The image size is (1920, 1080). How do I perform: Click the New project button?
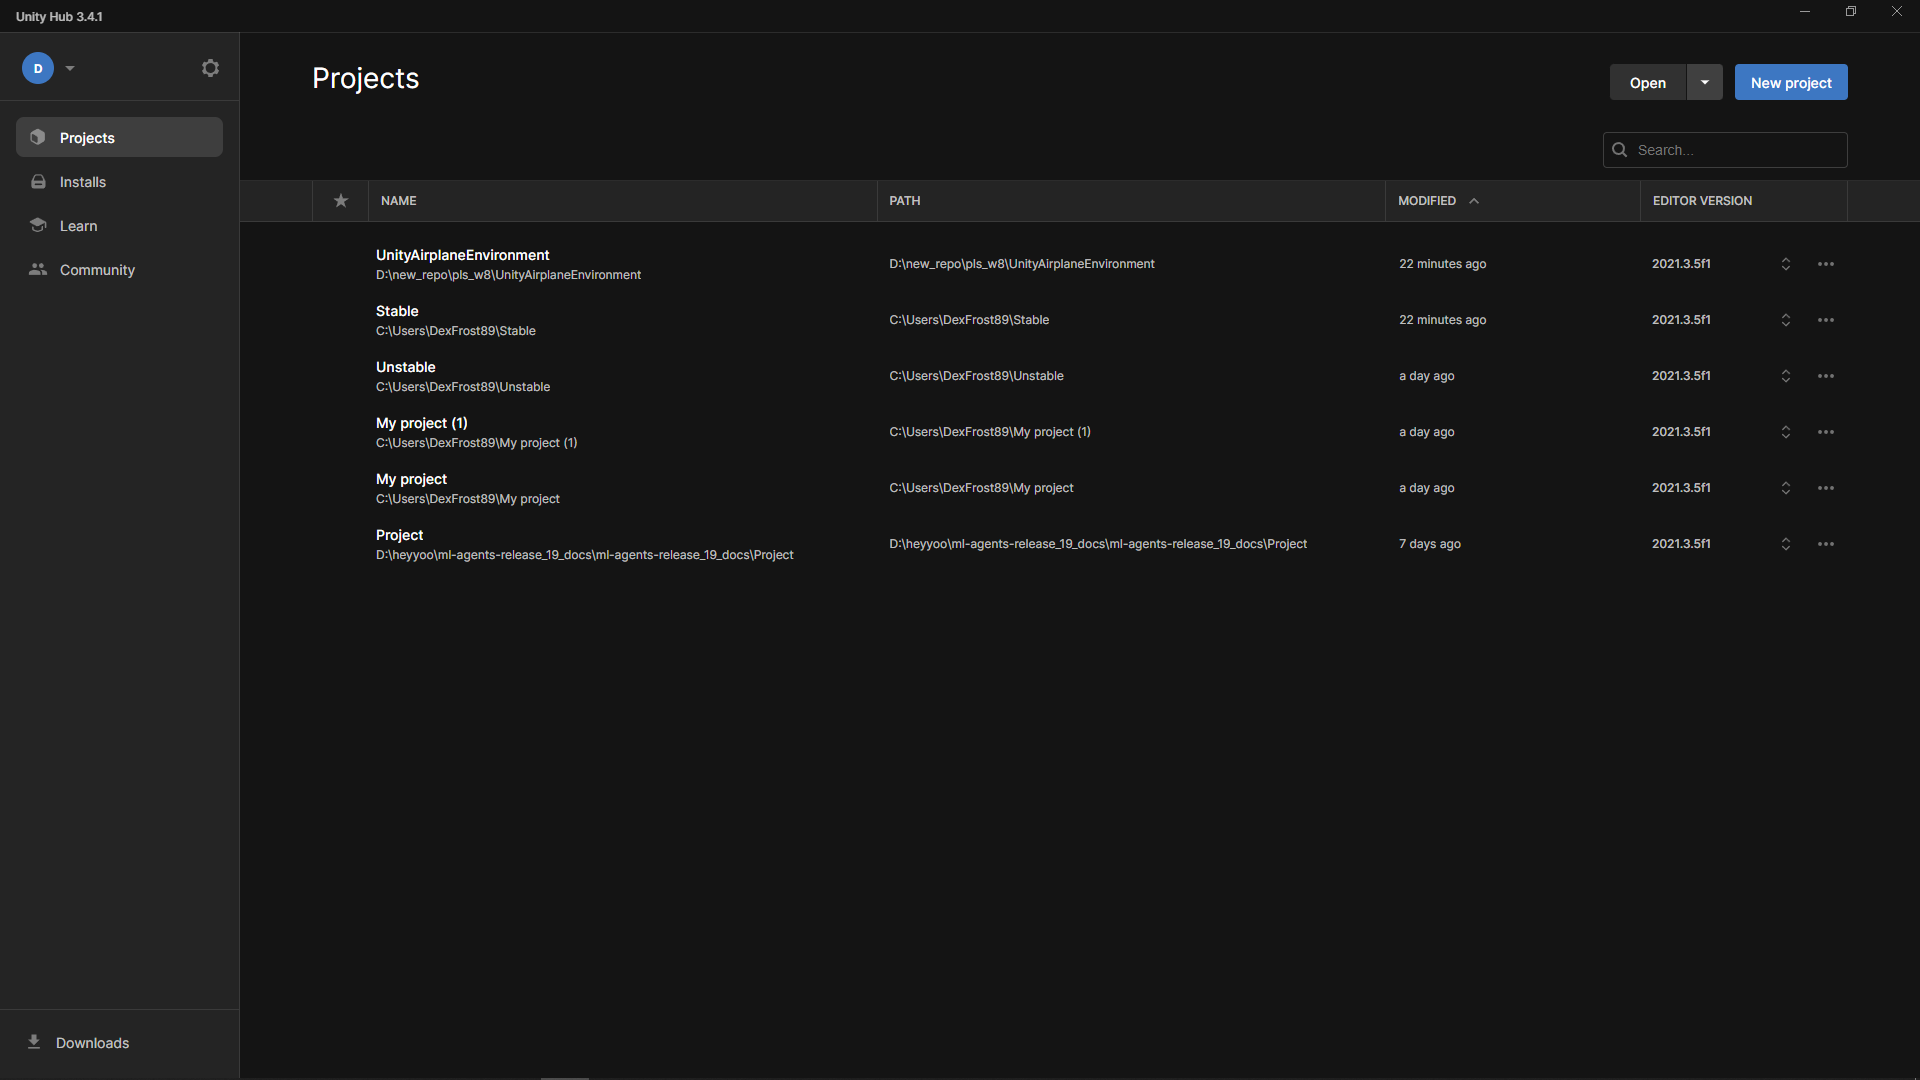click(1791, 82)
